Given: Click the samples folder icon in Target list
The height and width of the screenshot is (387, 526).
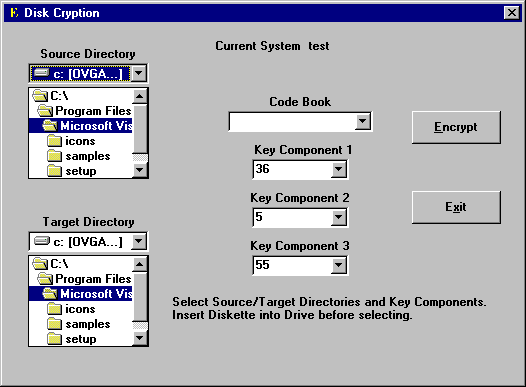Looking at the screenshot, I should tap(54, 324).
